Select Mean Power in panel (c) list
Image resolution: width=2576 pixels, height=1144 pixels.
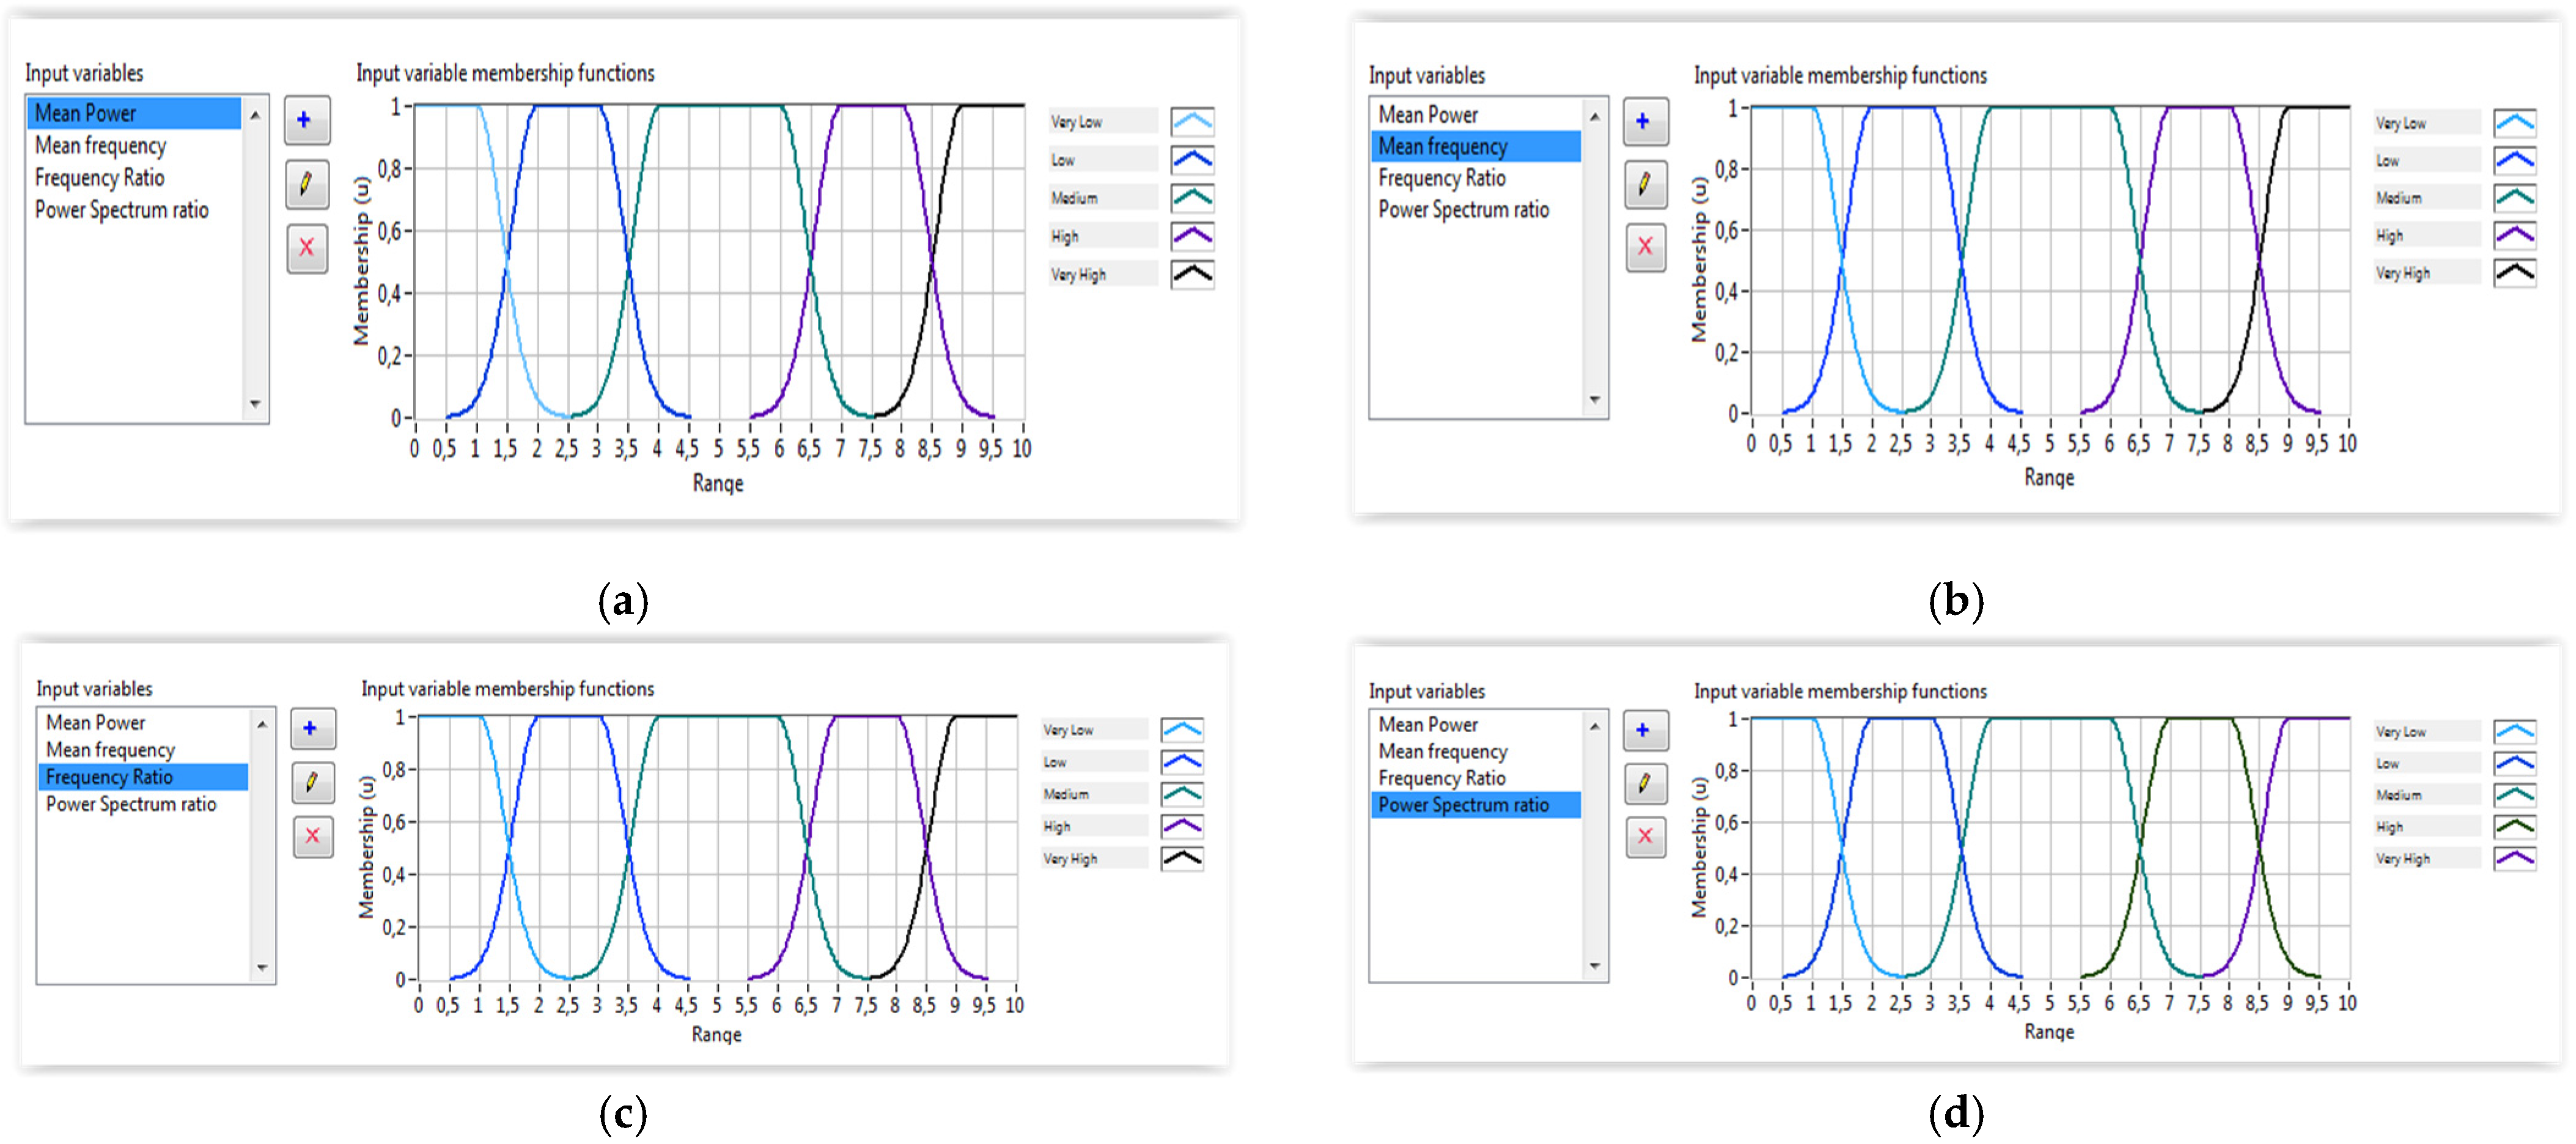[x=95, y=722]
